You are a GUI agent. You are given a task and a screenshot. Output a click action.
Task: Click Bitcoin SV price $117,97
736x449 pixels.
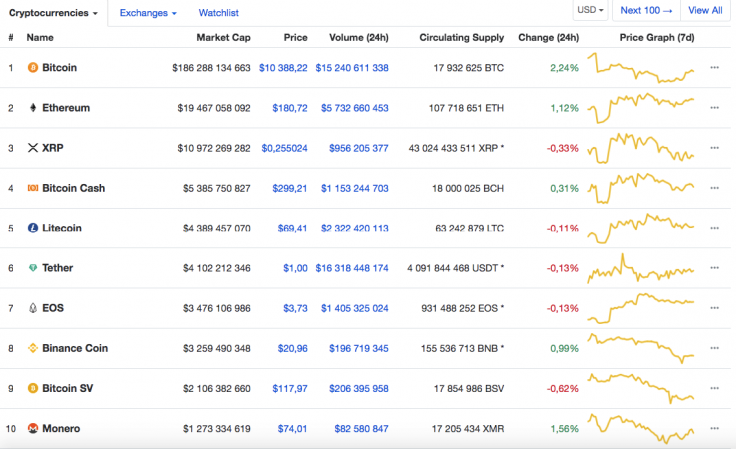point(290,389)
